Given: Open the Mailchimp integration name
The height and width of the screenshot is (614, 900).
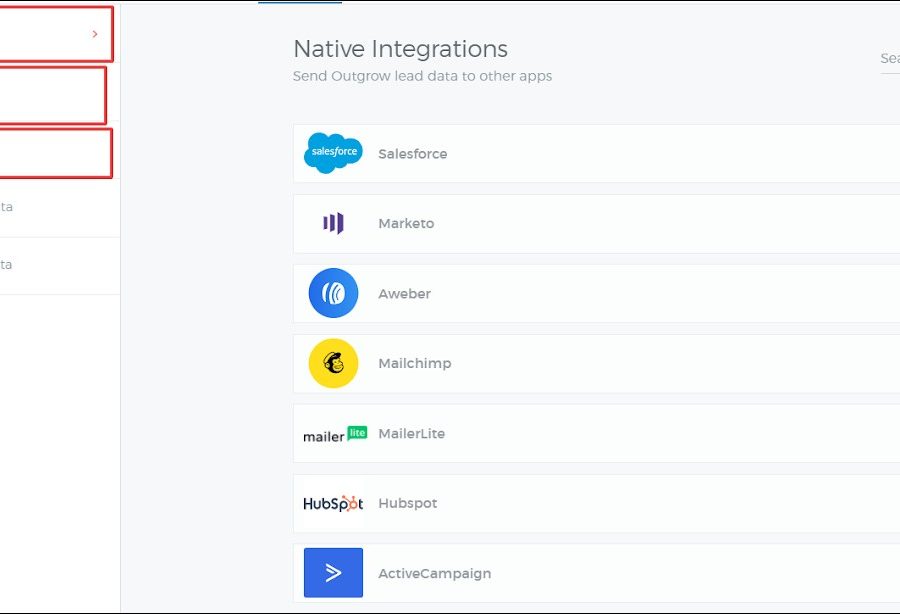Looking at the screenshot, I should click(x=414, y=364).
